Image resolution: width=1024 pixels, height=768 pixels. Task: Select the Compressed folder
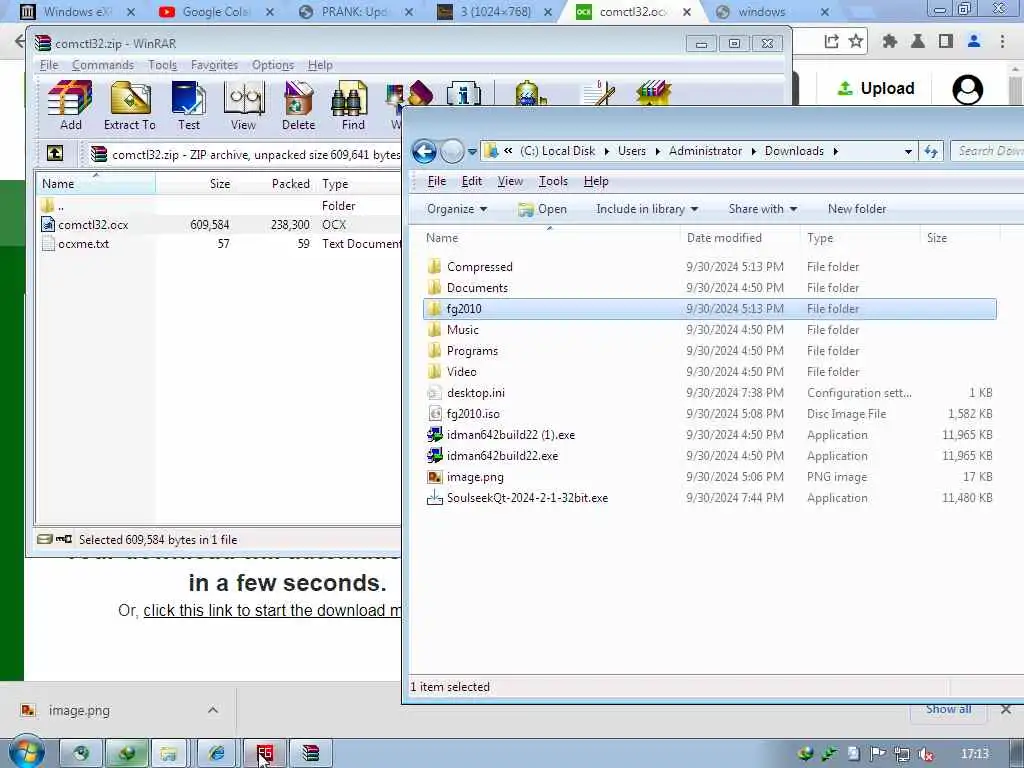click(709, 266)
